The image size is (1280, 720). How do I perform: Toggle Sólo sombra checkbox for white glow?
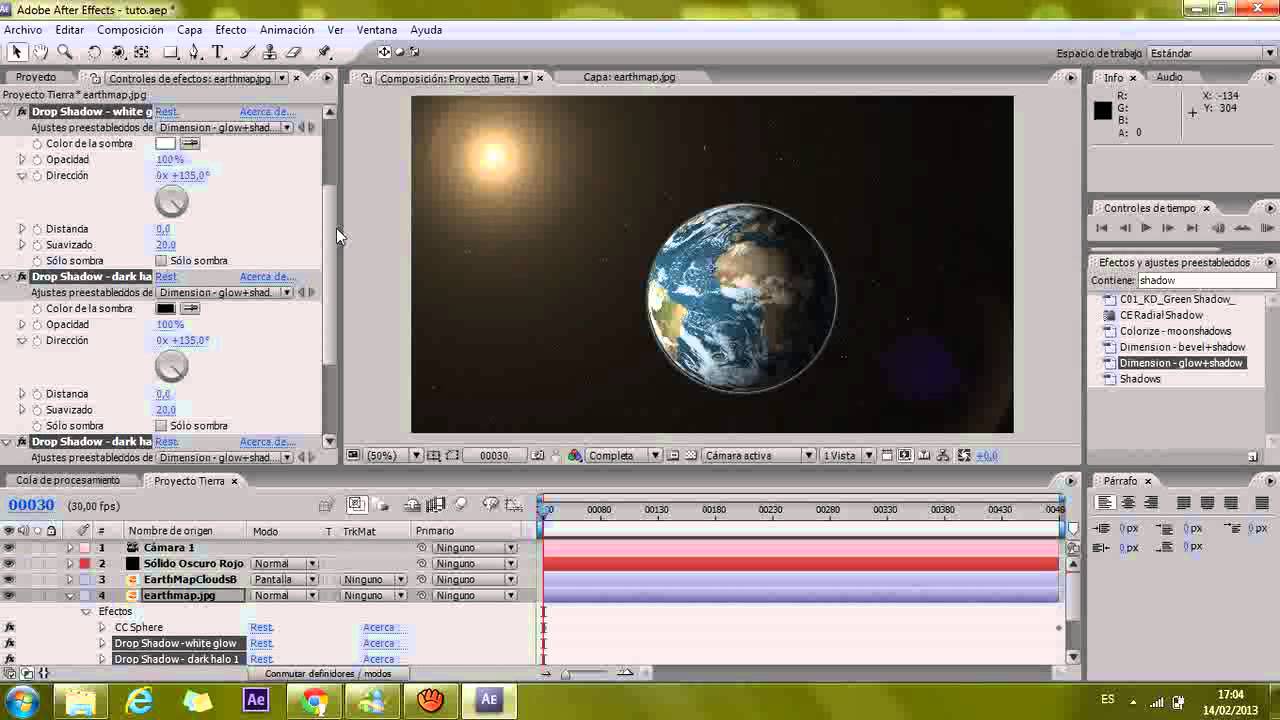161,260
